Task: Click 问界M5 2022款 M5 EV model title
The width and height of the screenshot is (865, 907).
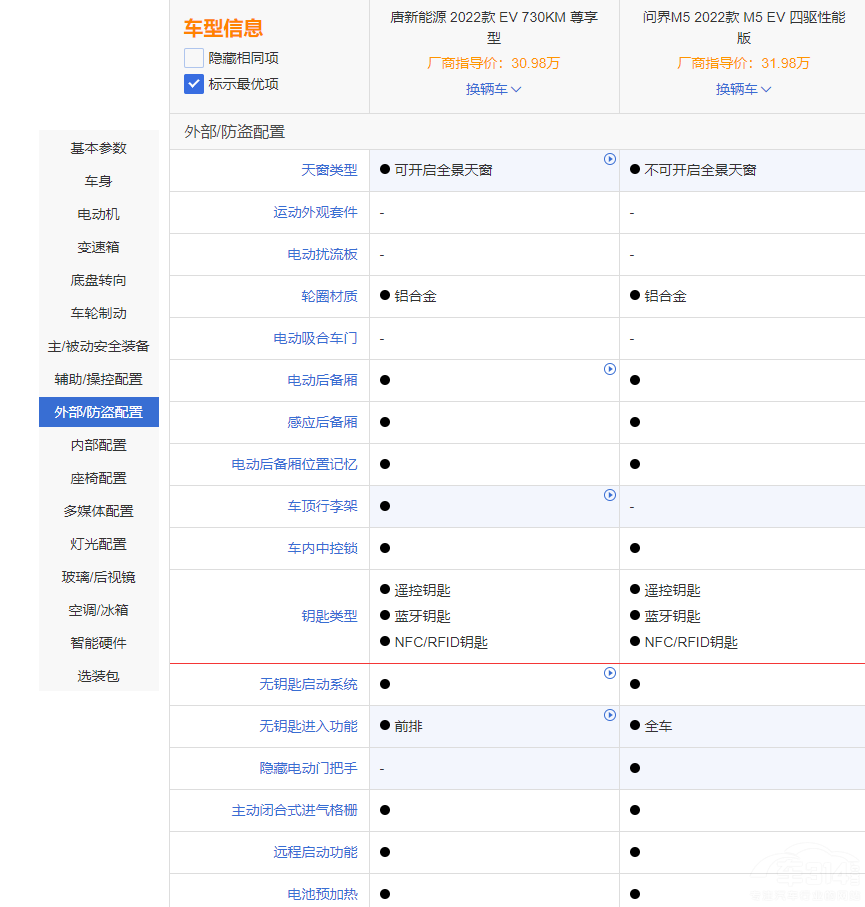Action: 743,28
